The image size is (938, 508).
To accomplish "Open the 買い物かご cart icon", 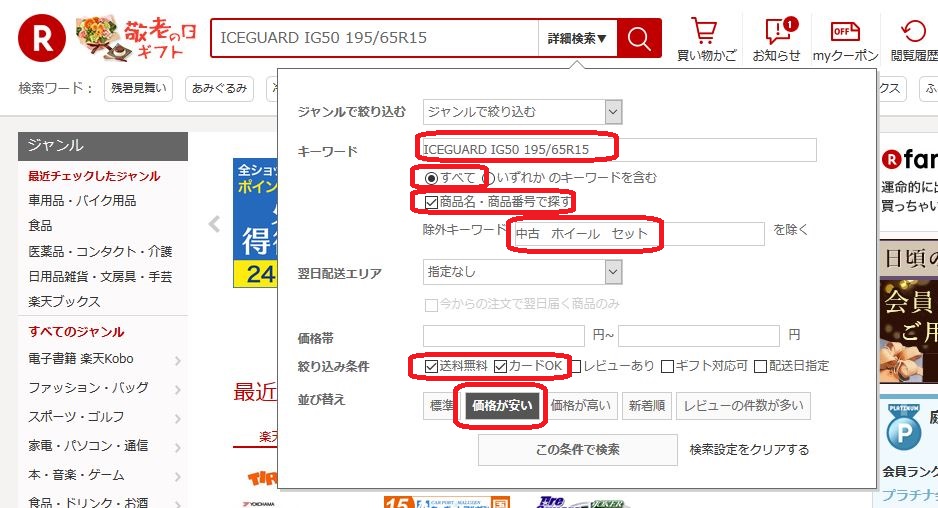I will tap(706, 39).
